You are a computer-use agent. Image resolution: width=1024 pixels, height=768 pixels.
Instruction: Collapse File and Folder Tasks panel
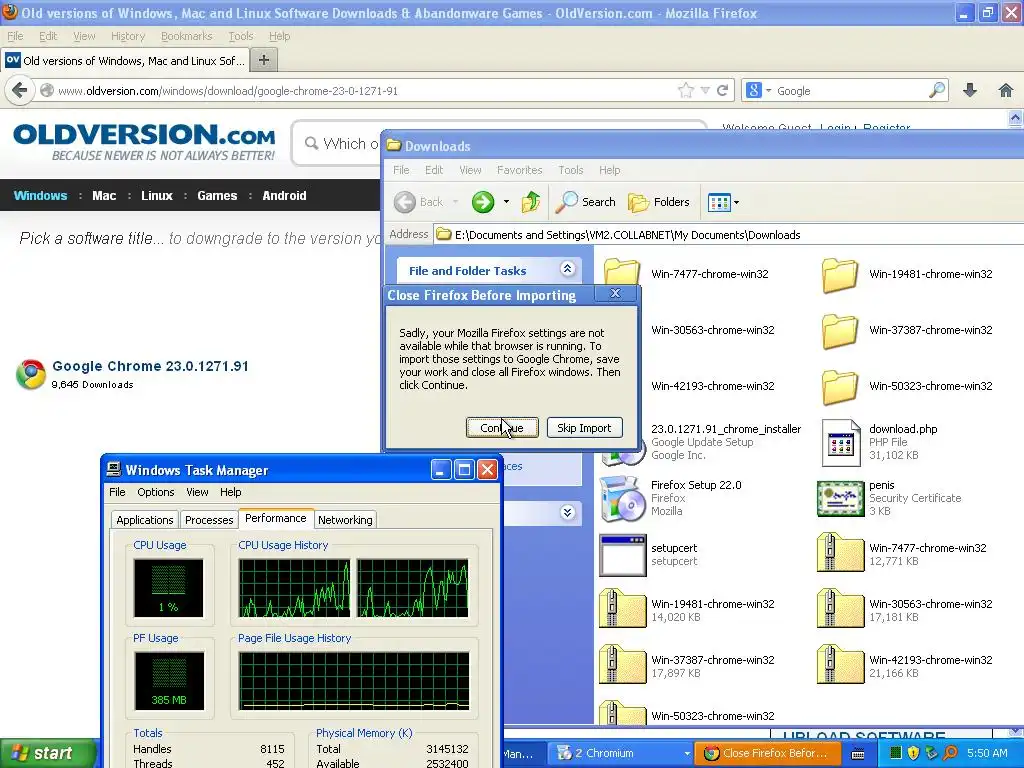pos(568,268)
